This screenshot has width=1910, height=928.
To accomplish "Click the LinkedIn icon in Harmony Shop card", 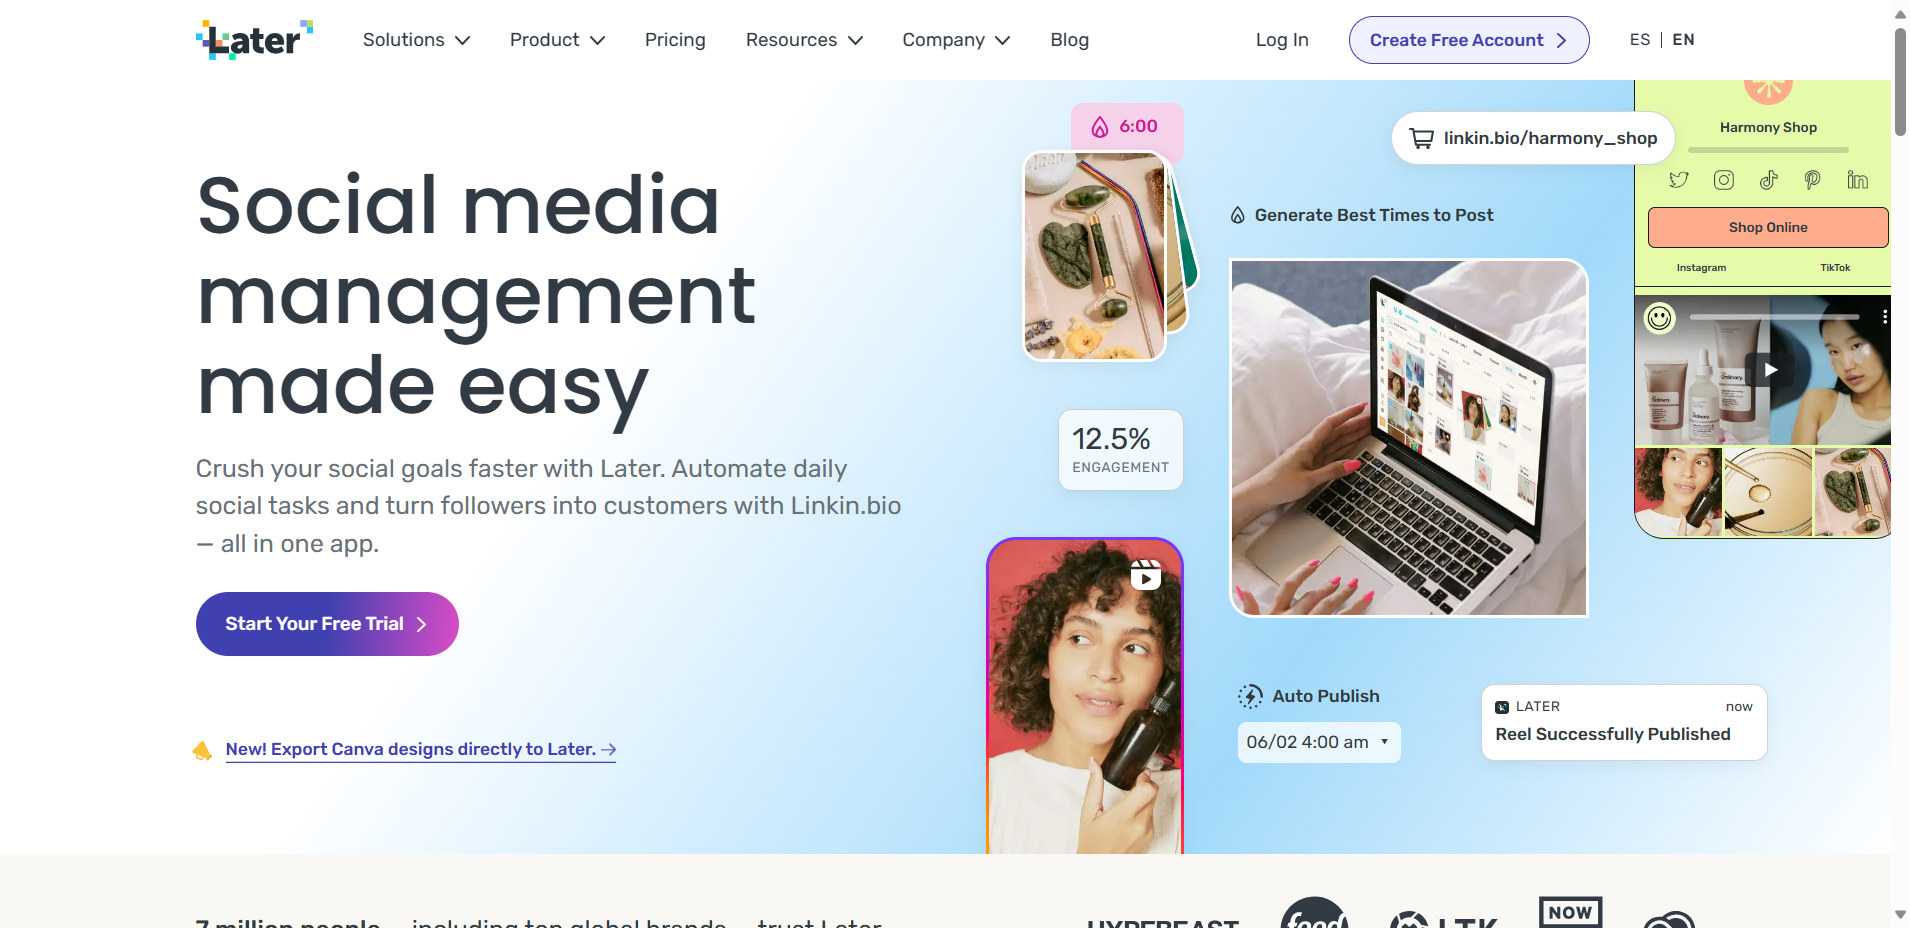I will (1857, 180).
